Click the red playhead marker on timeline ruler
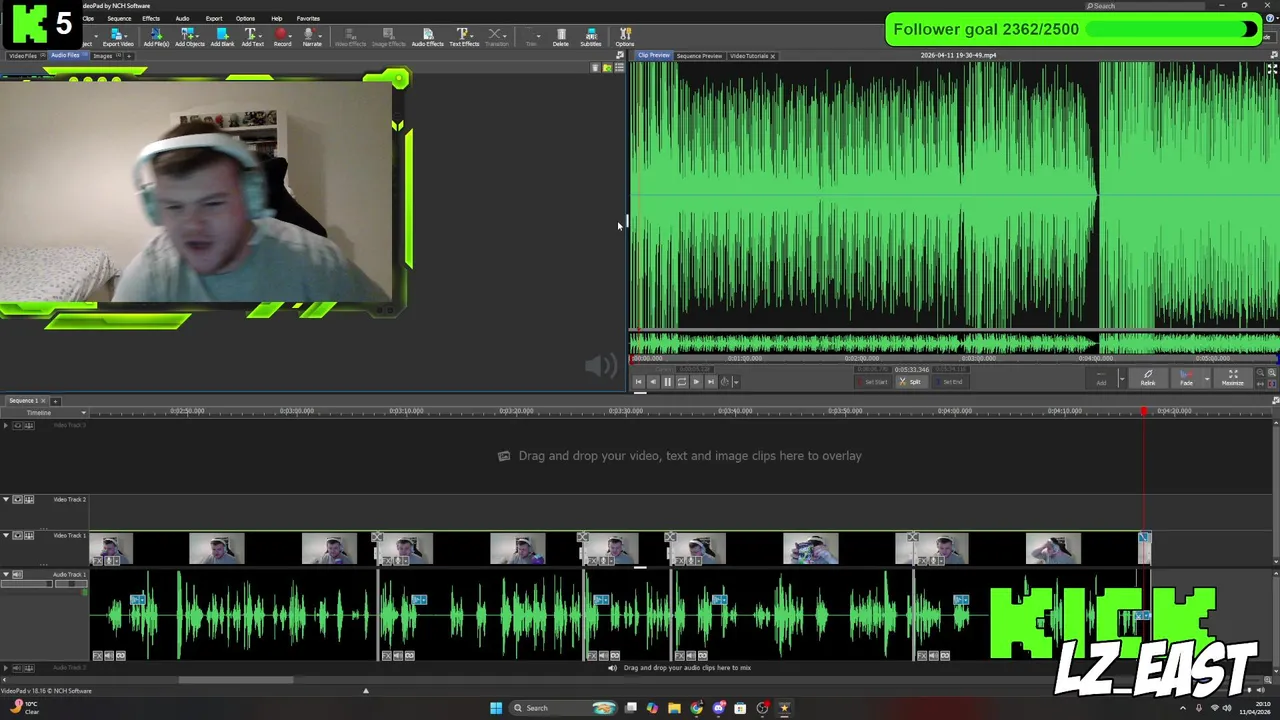The width and height of the screenshot is (1280, 720). [1144, 411]
